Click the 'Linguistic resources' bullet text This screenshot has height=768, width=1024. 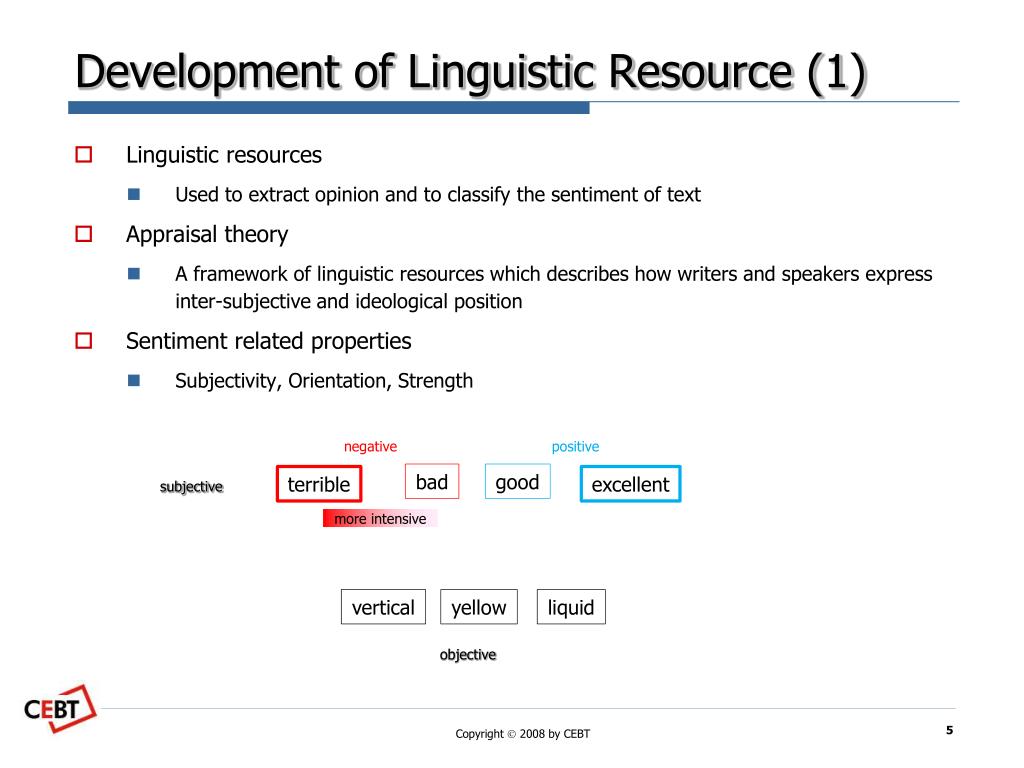[x=224, y=155]
